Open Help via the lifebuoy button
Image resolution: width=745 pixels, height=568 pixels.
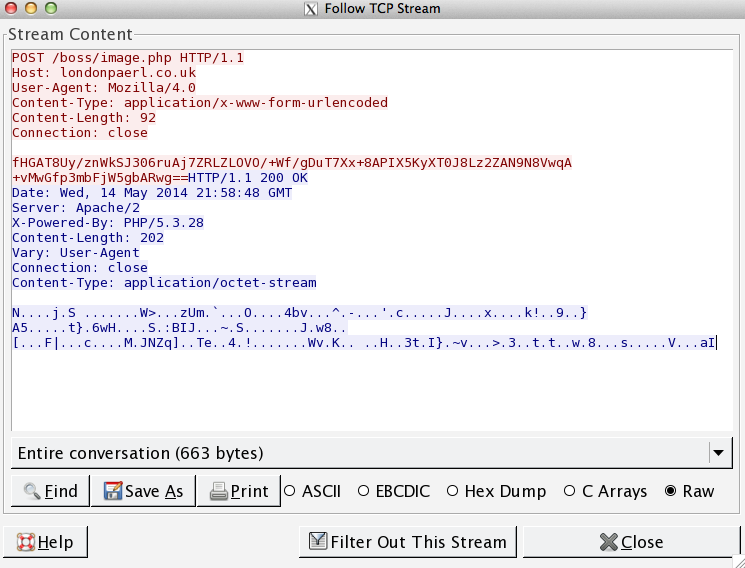point(45,542)
